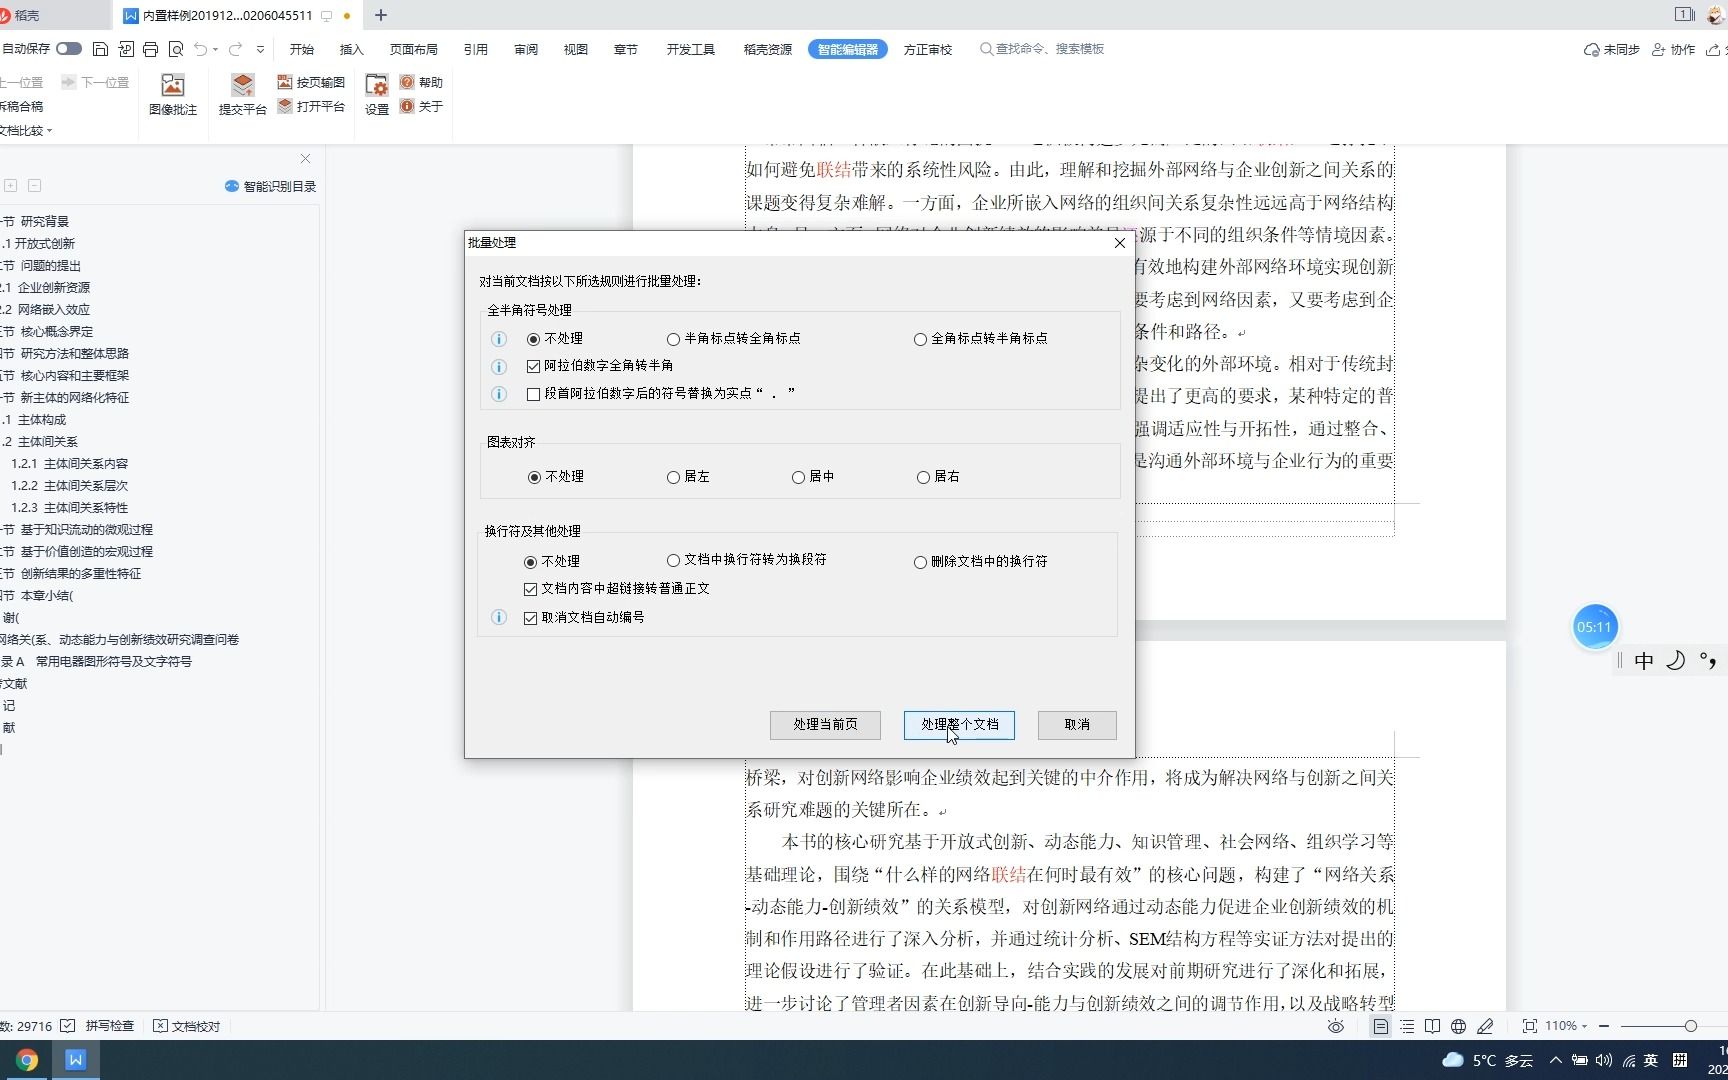Image resolution: width=1728 pixels, height=1080 pixels.
Task: Uncheck 取消文档自动编号 checkbox
Action: [x=530, y=618]
